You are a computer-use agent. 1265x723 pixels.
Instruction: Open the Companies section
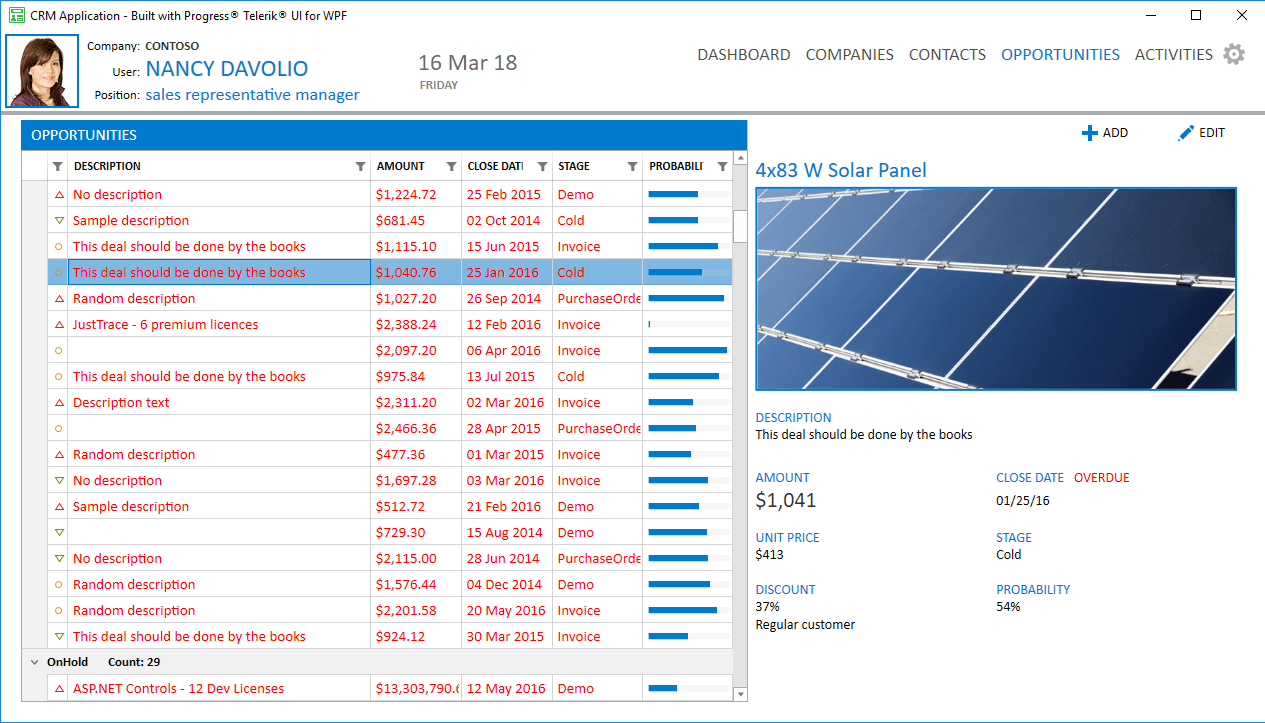pos(849,55)
